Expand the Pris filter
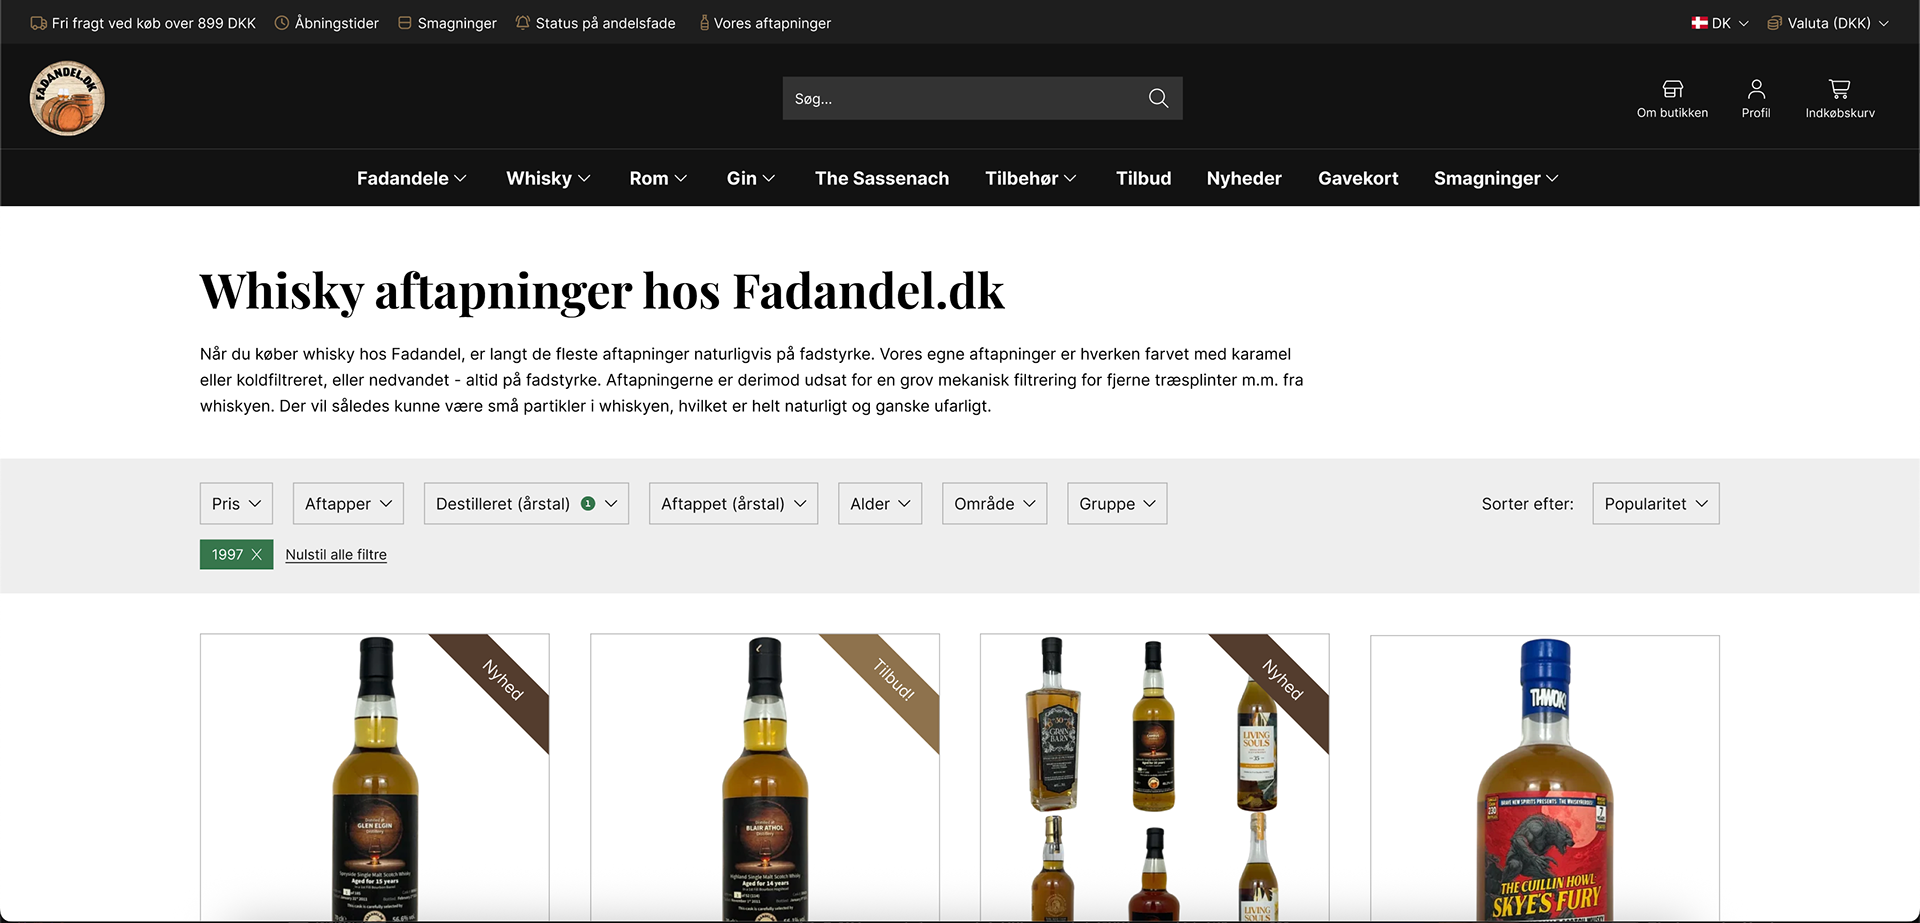Image resolution: width=1920 pixels, height=923 pixels. pyautogui.click(x=236, y=504)
